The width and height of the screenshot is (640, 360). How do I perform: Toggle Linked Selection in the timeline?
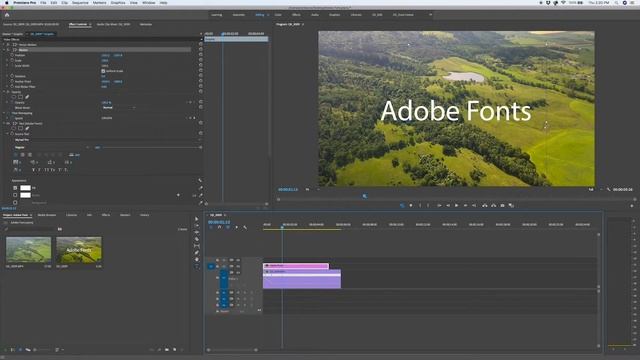(x=228, y=227)
